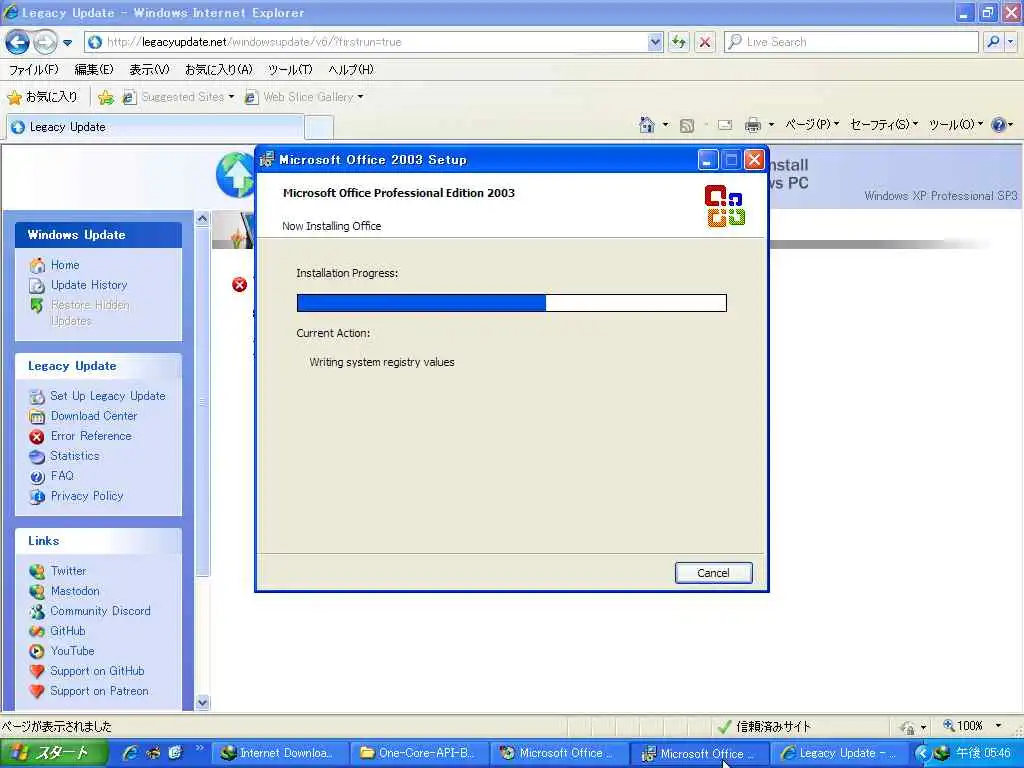
Task: Open the ツール(O) command bar menu
Action: 956,124
